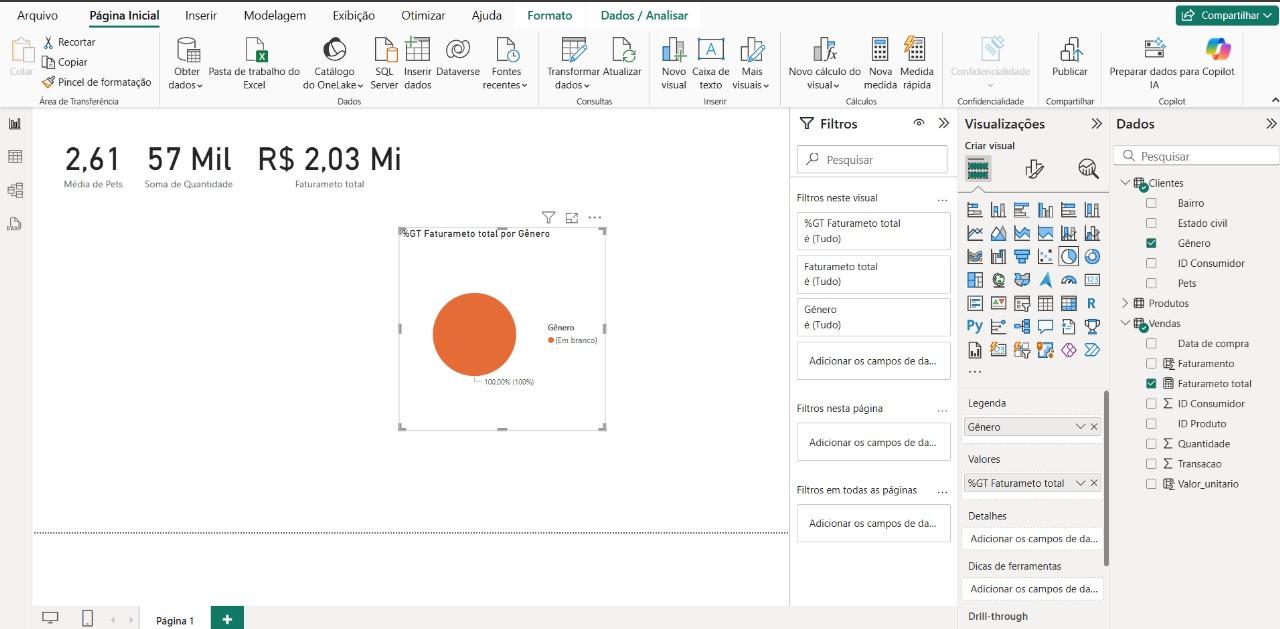Toggle the Filtros pane eye visibility icon

(x=919, y=123)
